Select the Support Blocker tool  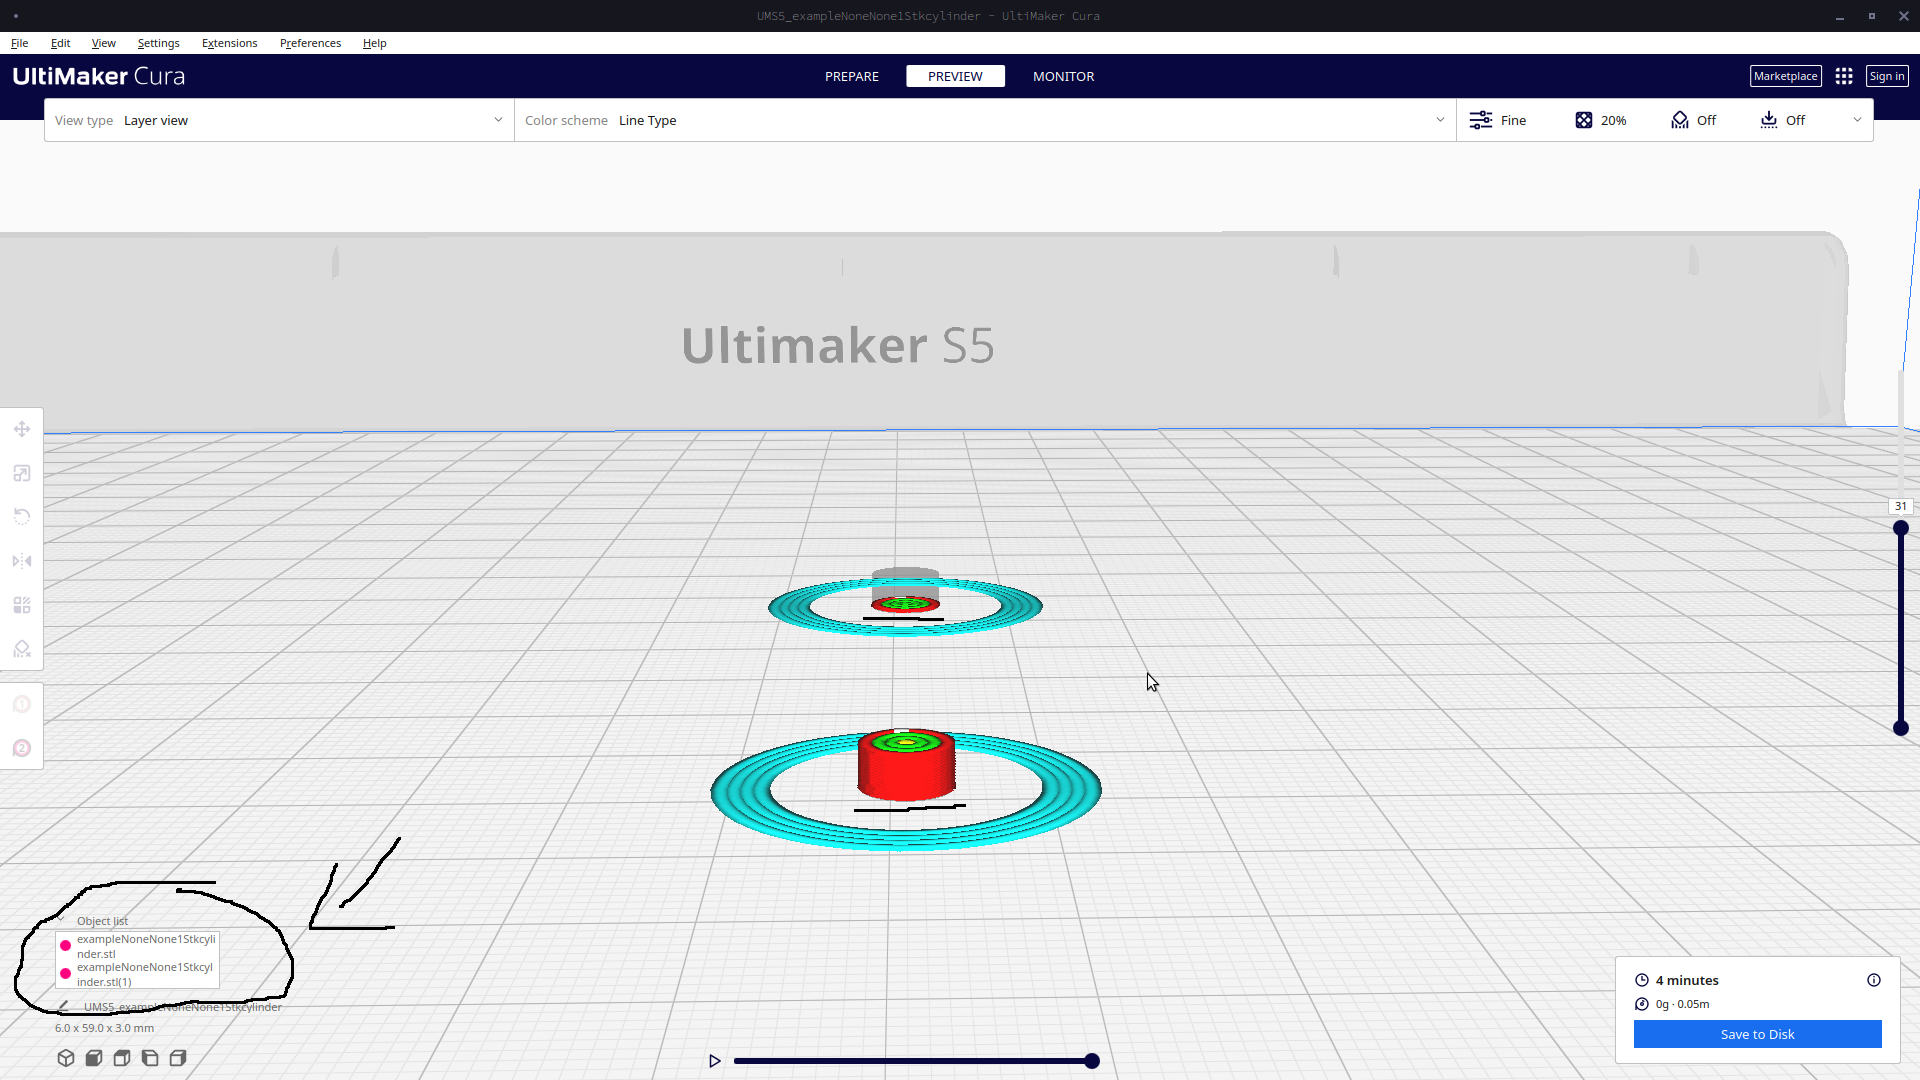click(x=22, y=649)
